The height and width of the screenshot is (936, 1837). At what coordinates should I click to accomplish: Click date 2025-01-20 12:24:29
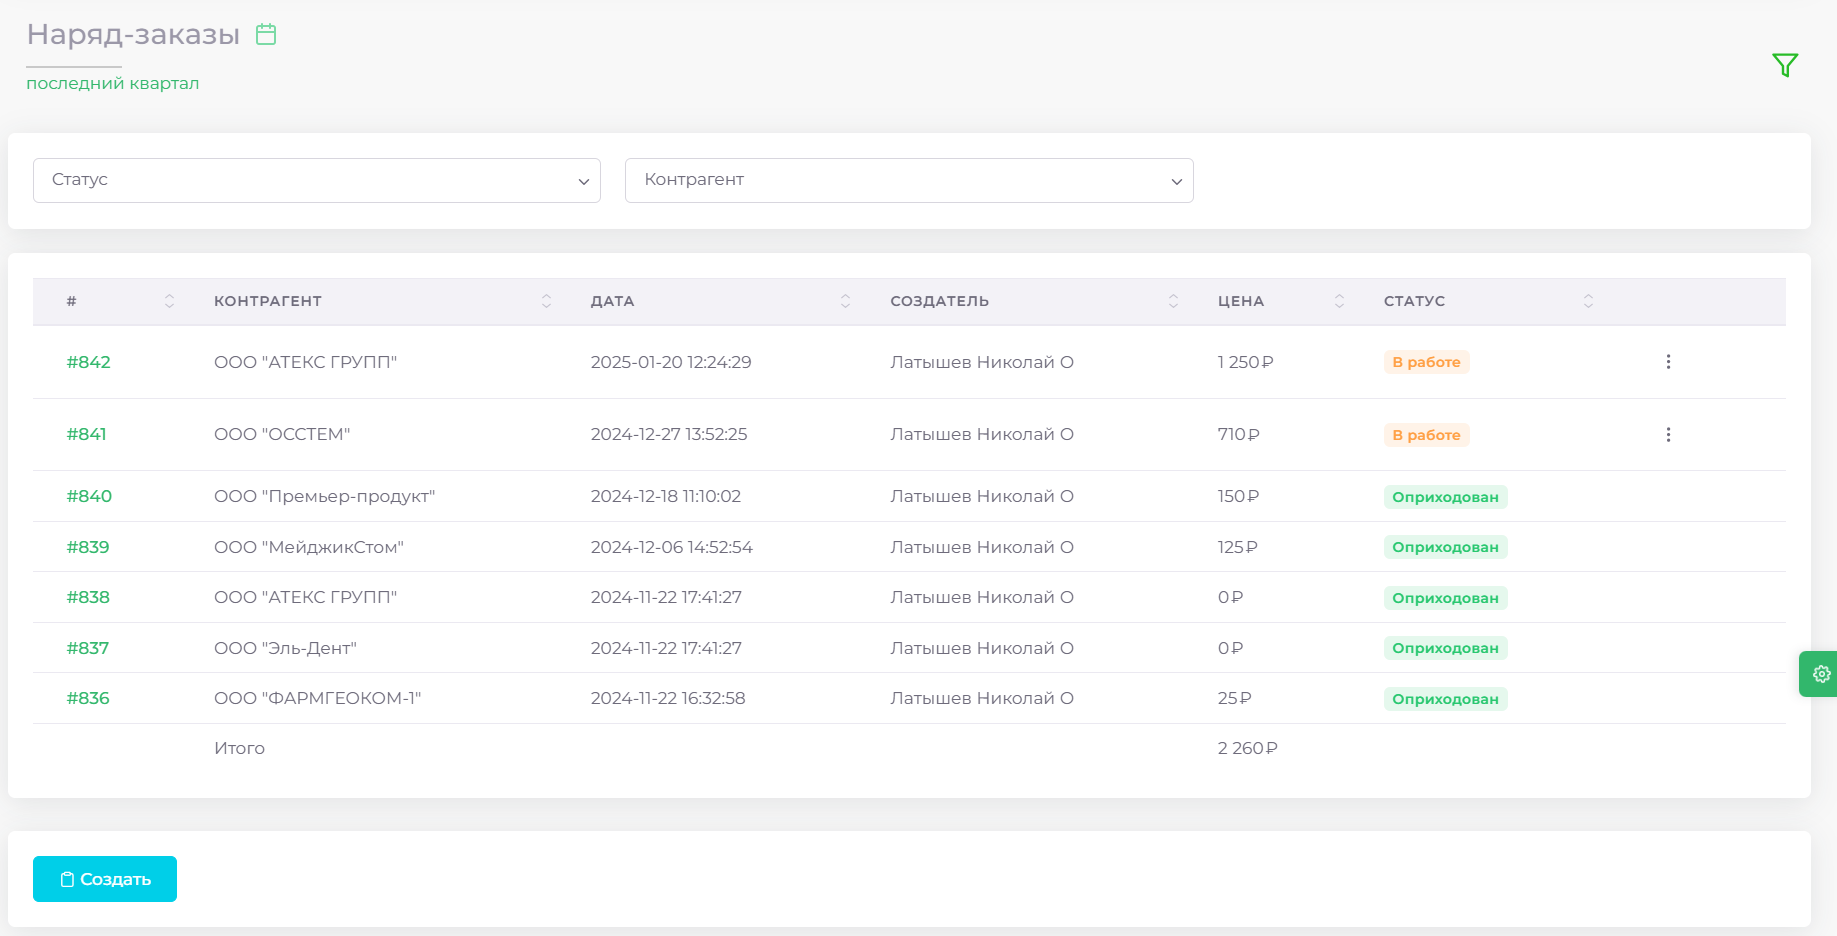click(x=671, y=362)
